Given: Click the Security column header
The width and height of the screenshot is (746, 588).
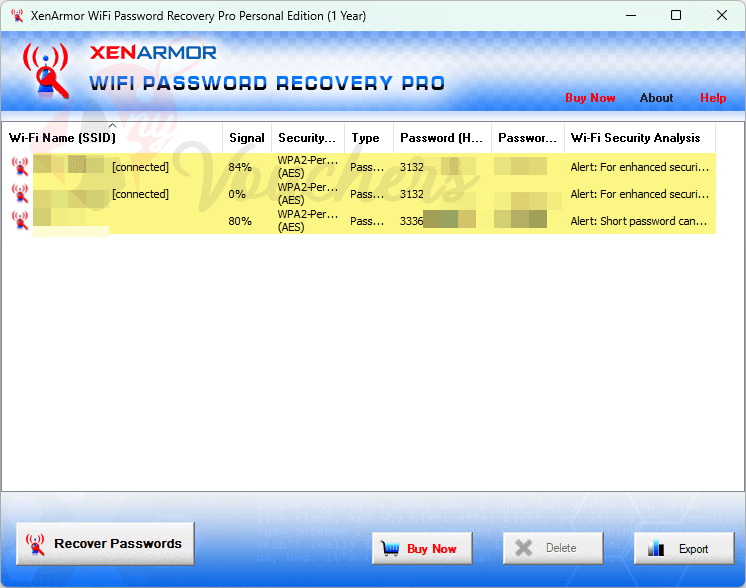Looking at the screenshot, I should [308, 138].
